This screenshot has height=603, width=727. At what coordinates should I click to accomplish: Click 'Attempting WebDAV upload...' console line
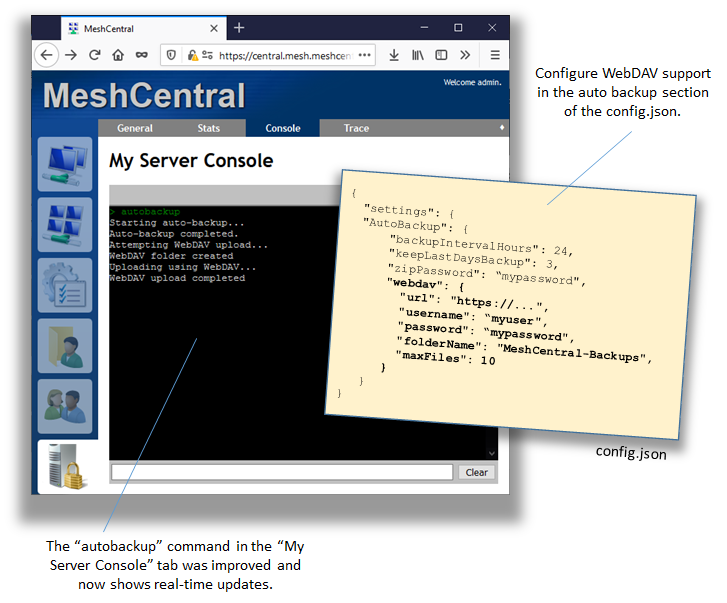coord(188,245)
